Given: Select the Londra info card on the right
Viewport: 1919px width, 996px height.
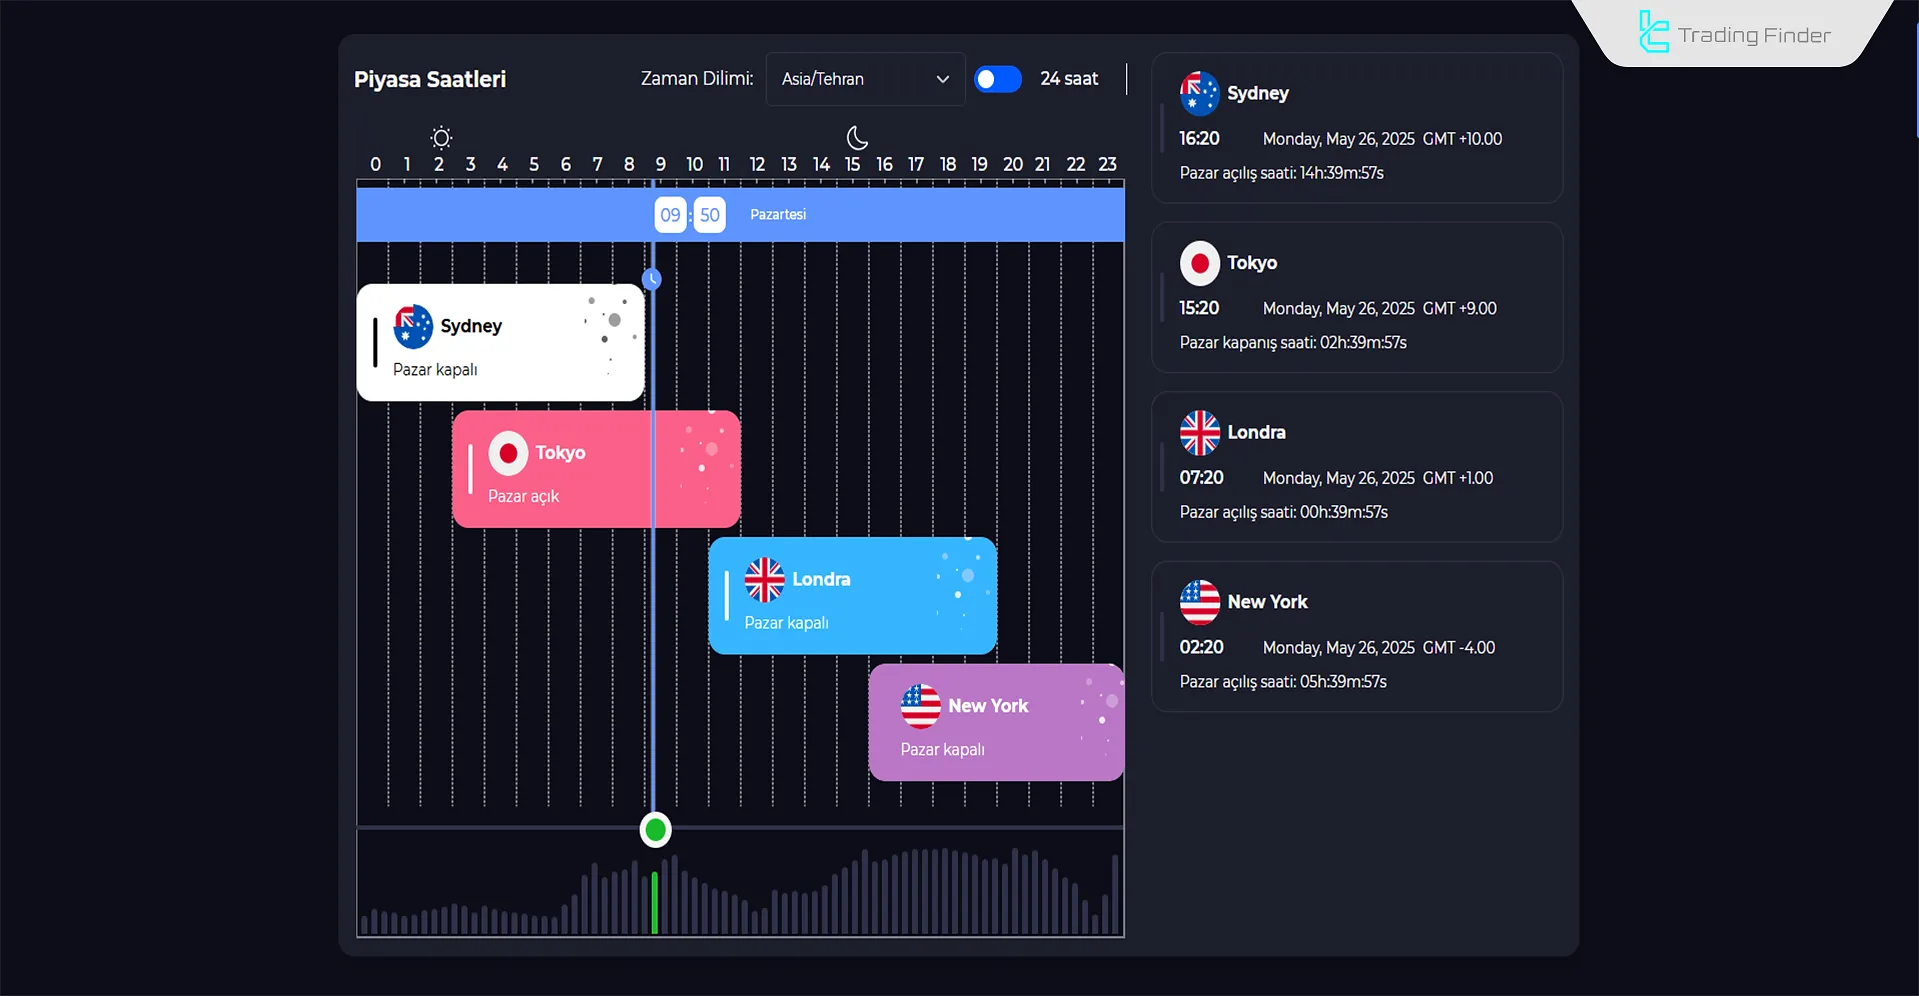Looking at the screenshot, I should coord(1356,467).
